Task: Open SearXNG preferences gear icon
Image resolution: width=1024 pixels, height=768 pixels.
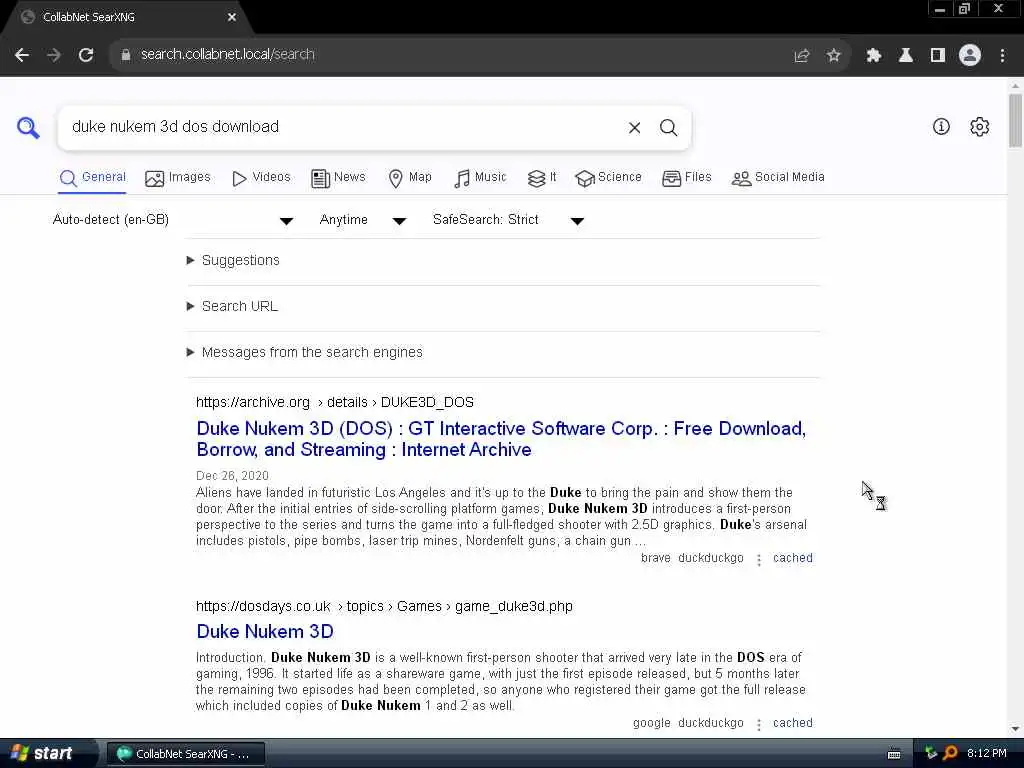Action: tap(980, 127)
